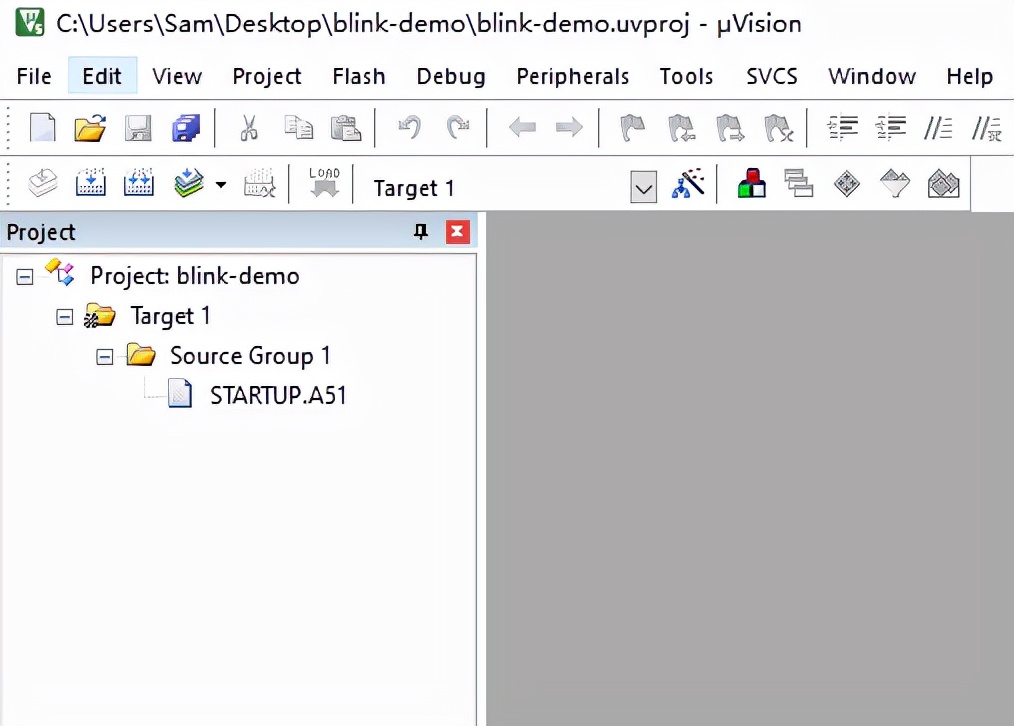Select the Project: blink-demo root item
1014x726 pixels.
point(195,276)
